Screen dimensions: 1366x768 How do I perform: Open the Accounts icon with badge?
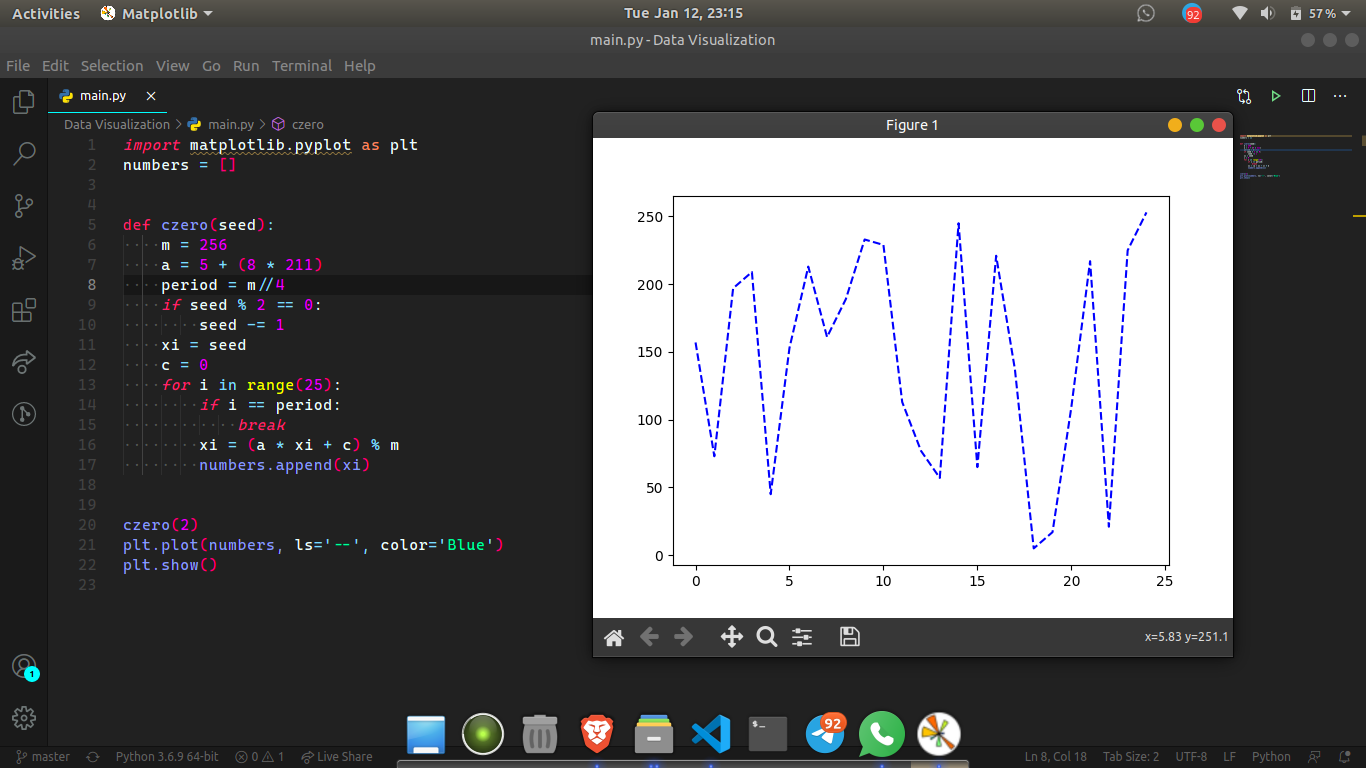(x=24, y=667)
